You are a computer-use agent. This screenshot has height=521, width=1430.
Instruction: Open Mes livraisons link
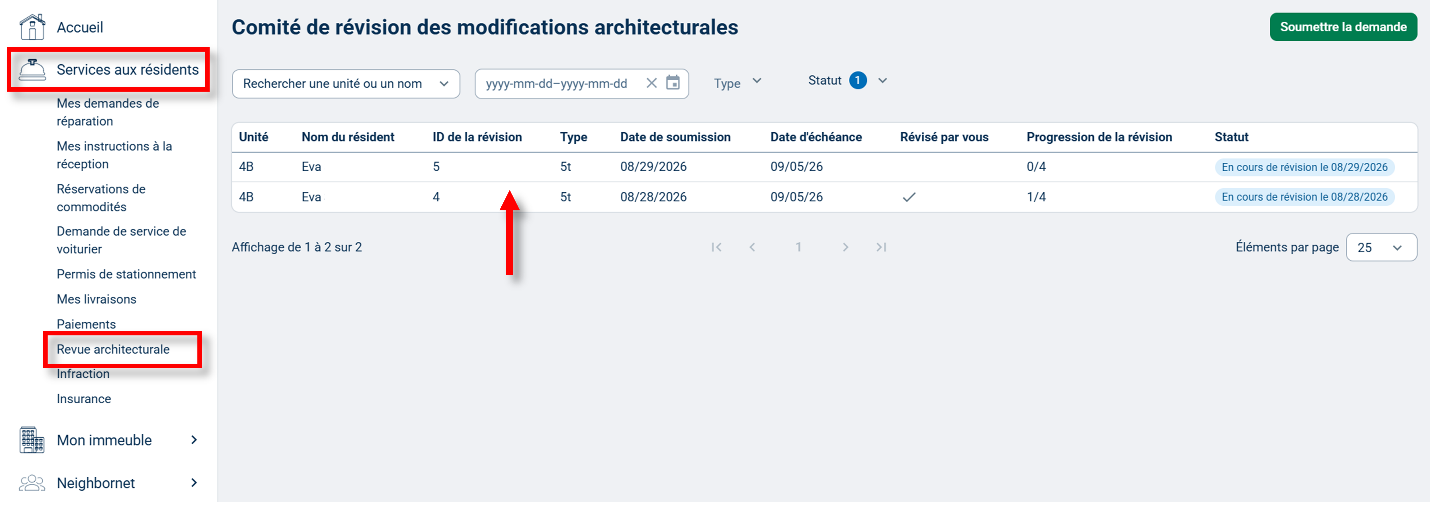point(96,299)
